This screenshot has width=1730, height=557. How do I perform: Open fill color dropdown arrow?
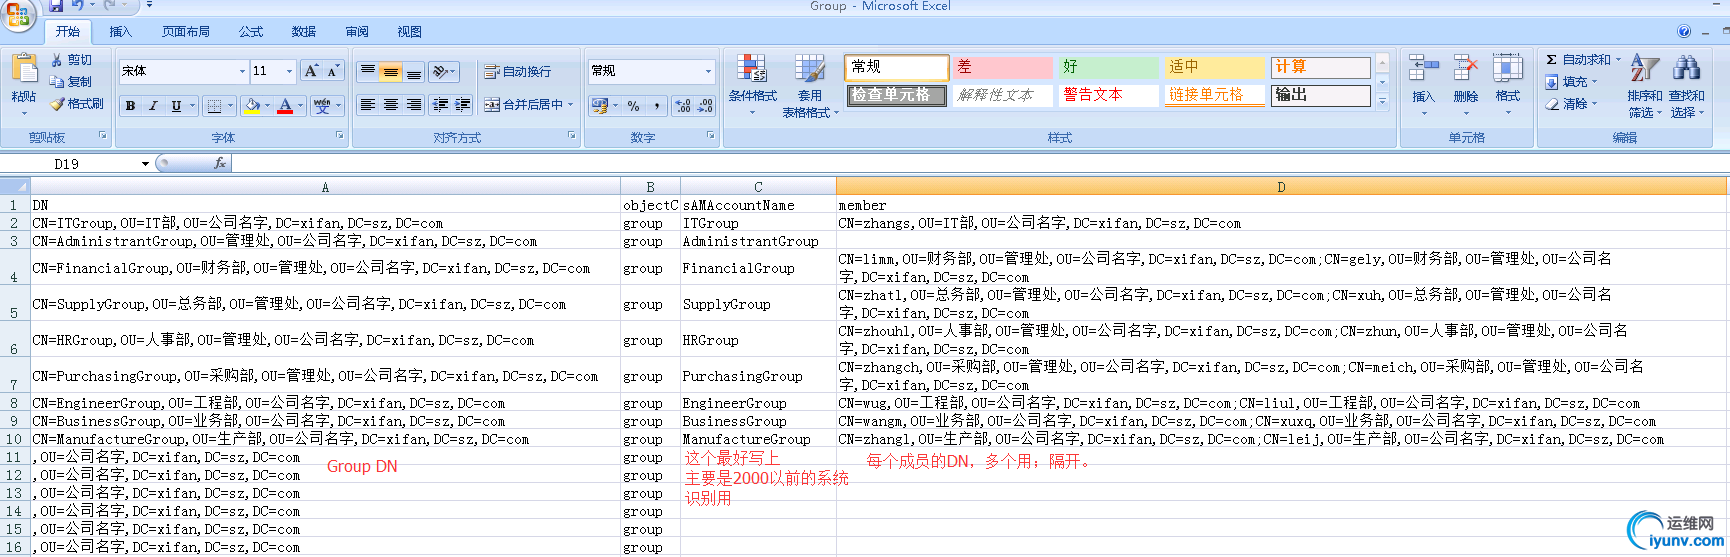(269, 105)
